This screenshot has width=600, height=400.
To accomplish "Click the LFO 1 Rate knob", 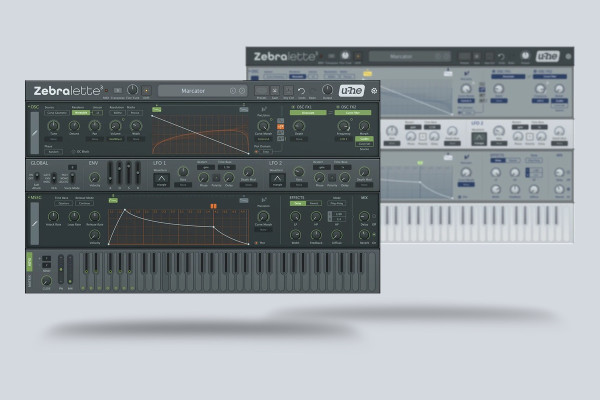I will [x=183, y=172].
